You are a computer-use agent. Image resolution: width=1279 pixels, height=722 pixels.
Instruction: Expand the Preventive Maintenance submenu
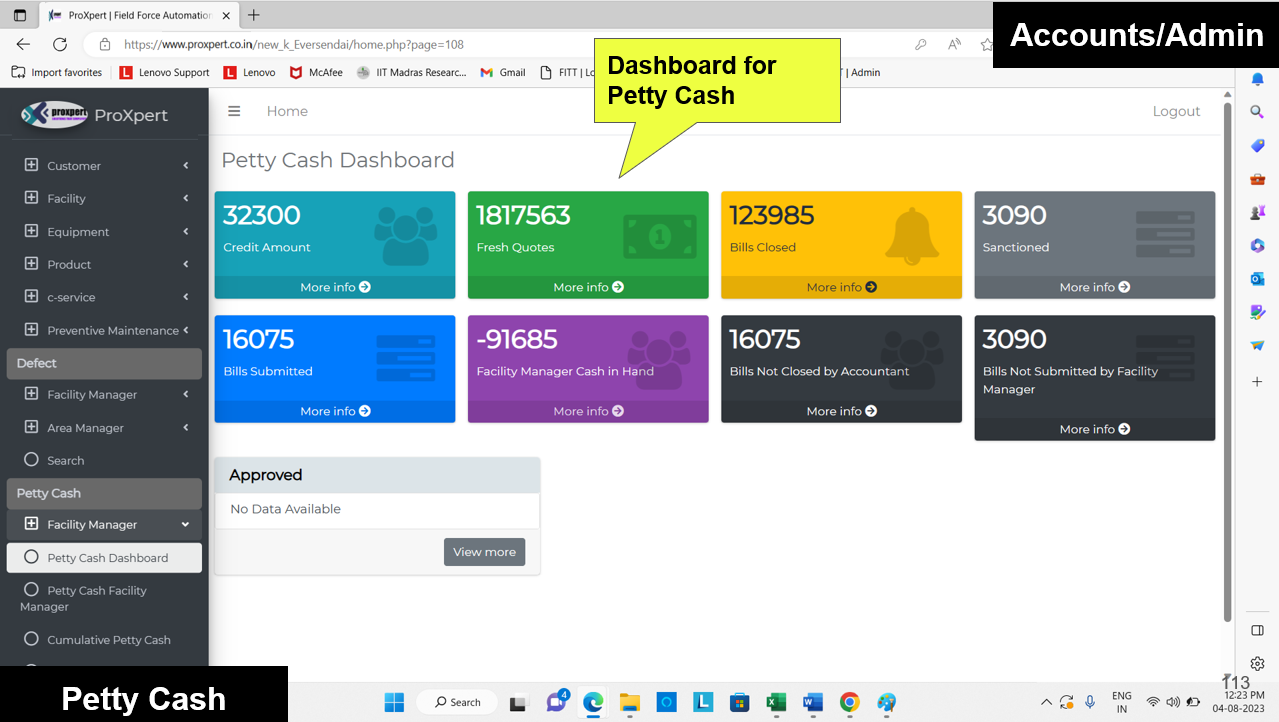point(186,330)
